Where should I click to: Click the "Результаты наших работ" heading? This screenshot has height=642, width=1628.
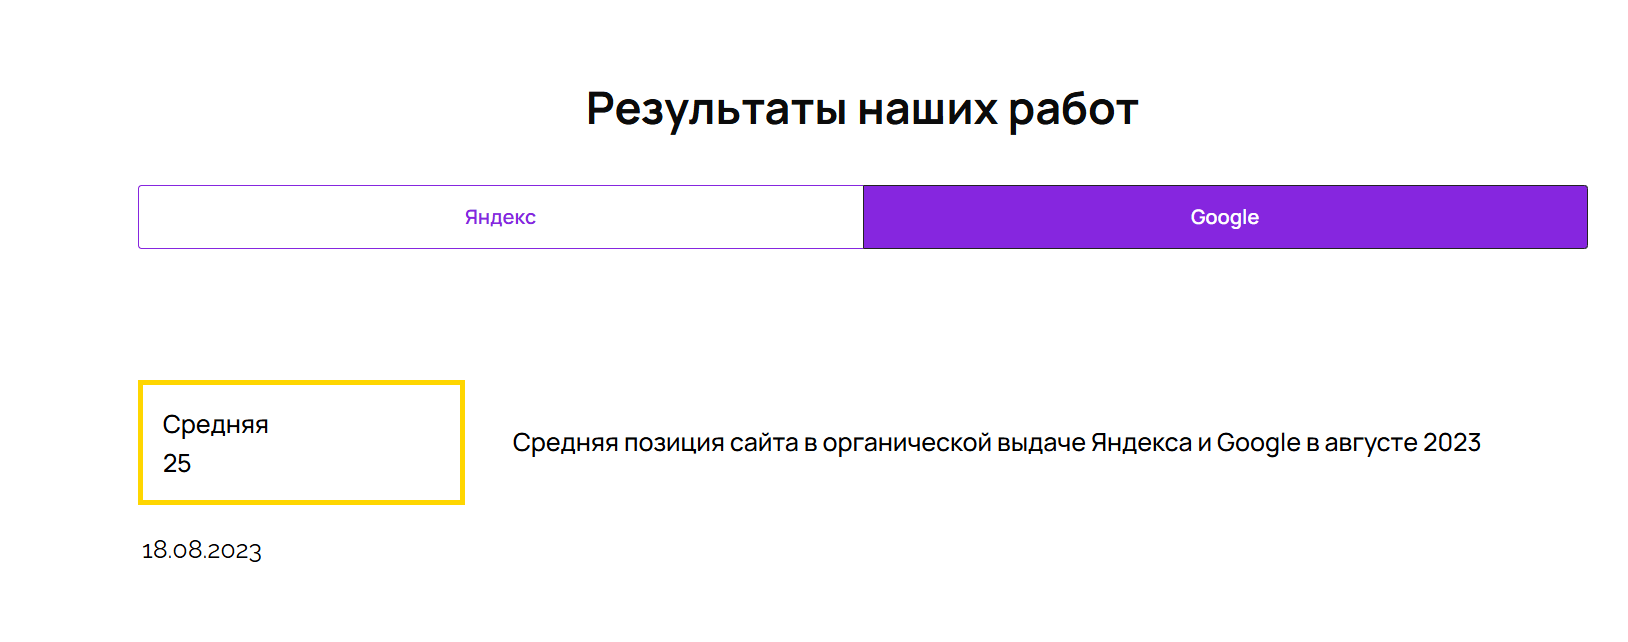tap(862, 109)
